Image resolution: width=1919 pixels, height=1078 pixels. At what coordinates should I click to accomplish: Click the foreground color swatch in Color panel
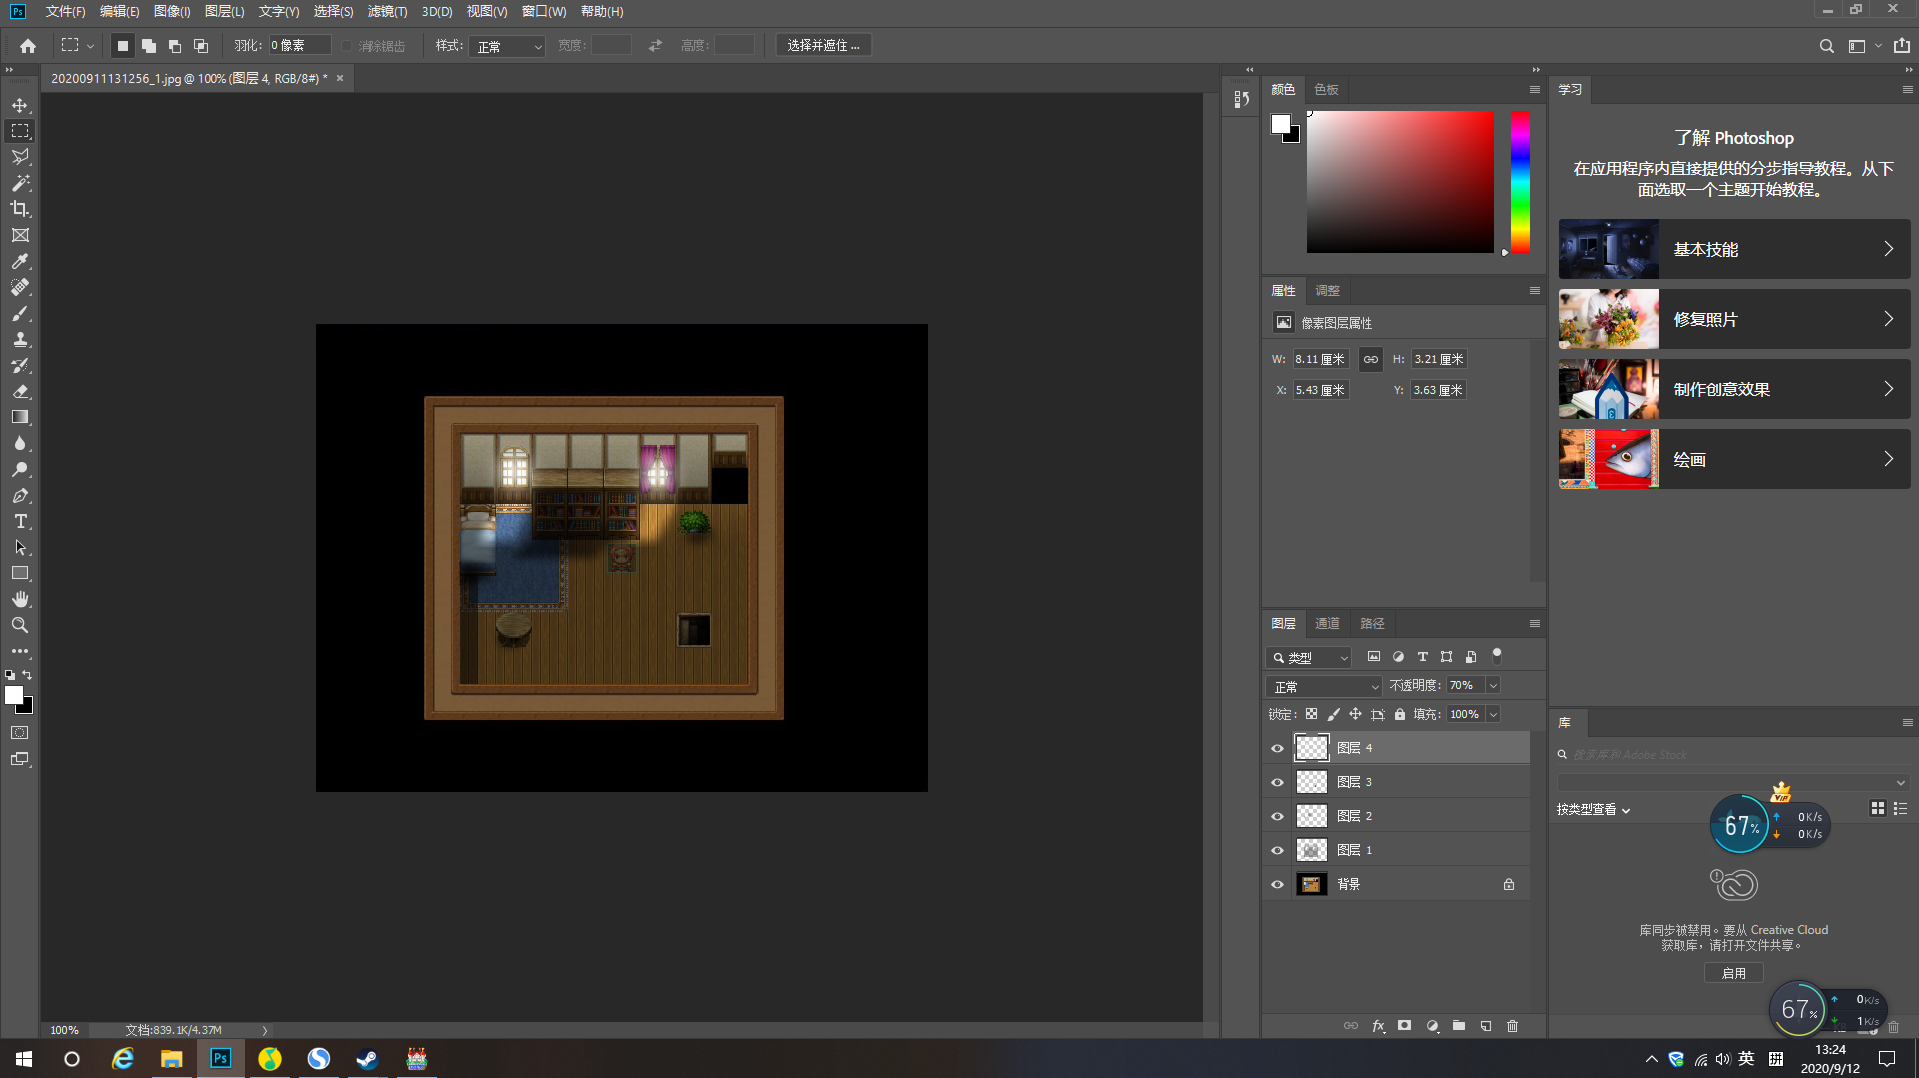coord(1280,123)
